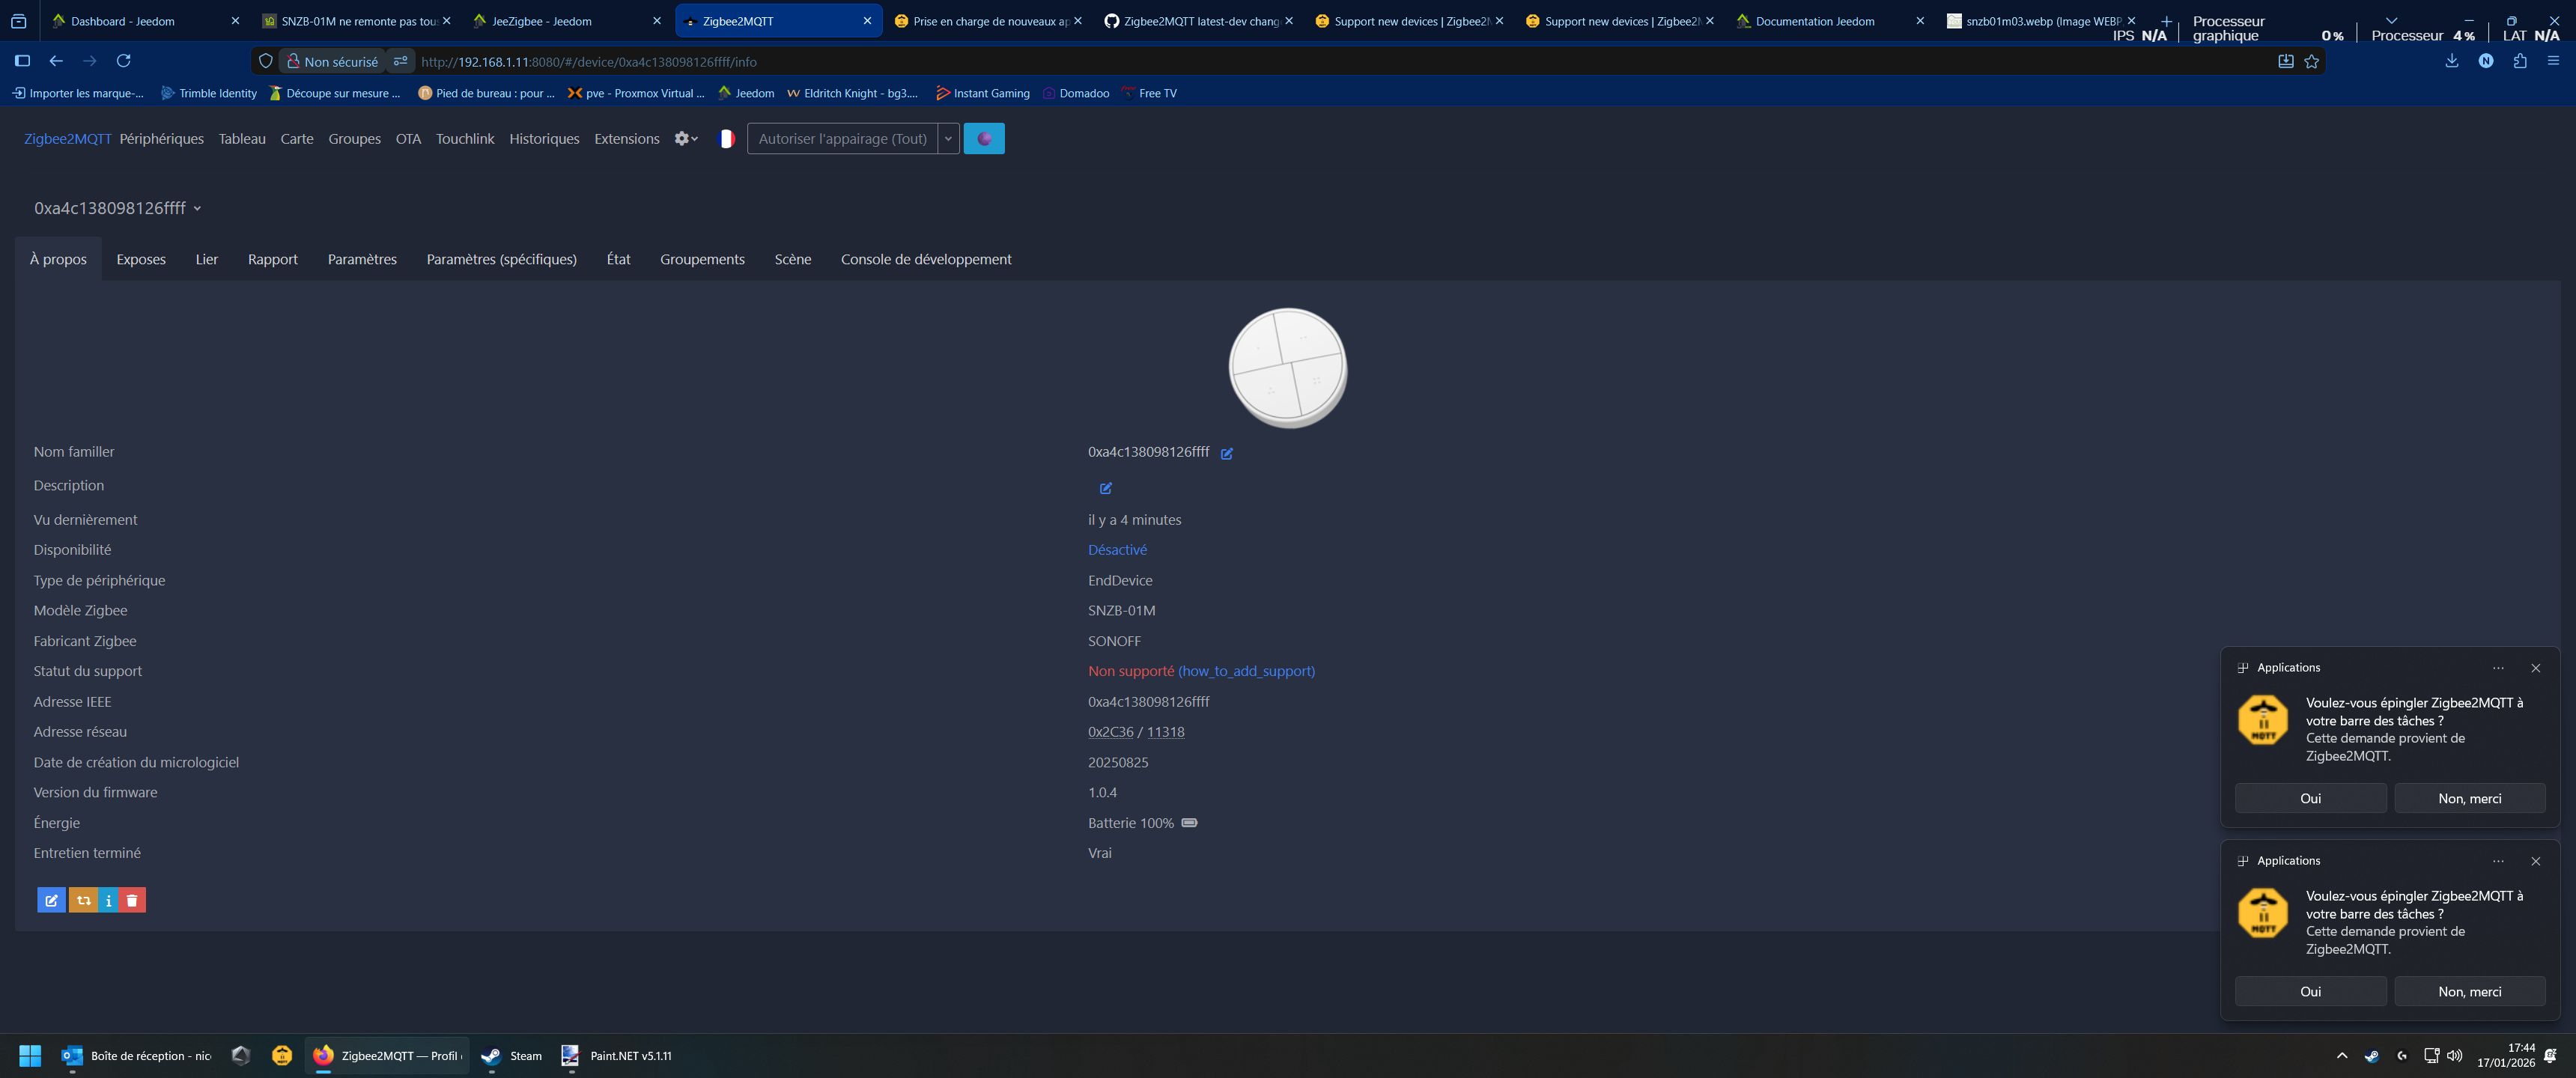Image resolution: width=2576 pixels, height=1078 pixels.
Task: Click the French flag language icon
Action: point(727,139)
